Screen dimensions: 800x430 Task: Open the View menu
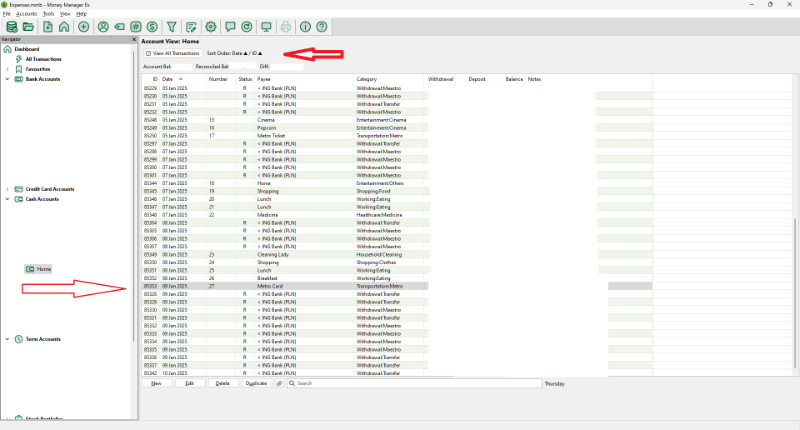point(65,14)
